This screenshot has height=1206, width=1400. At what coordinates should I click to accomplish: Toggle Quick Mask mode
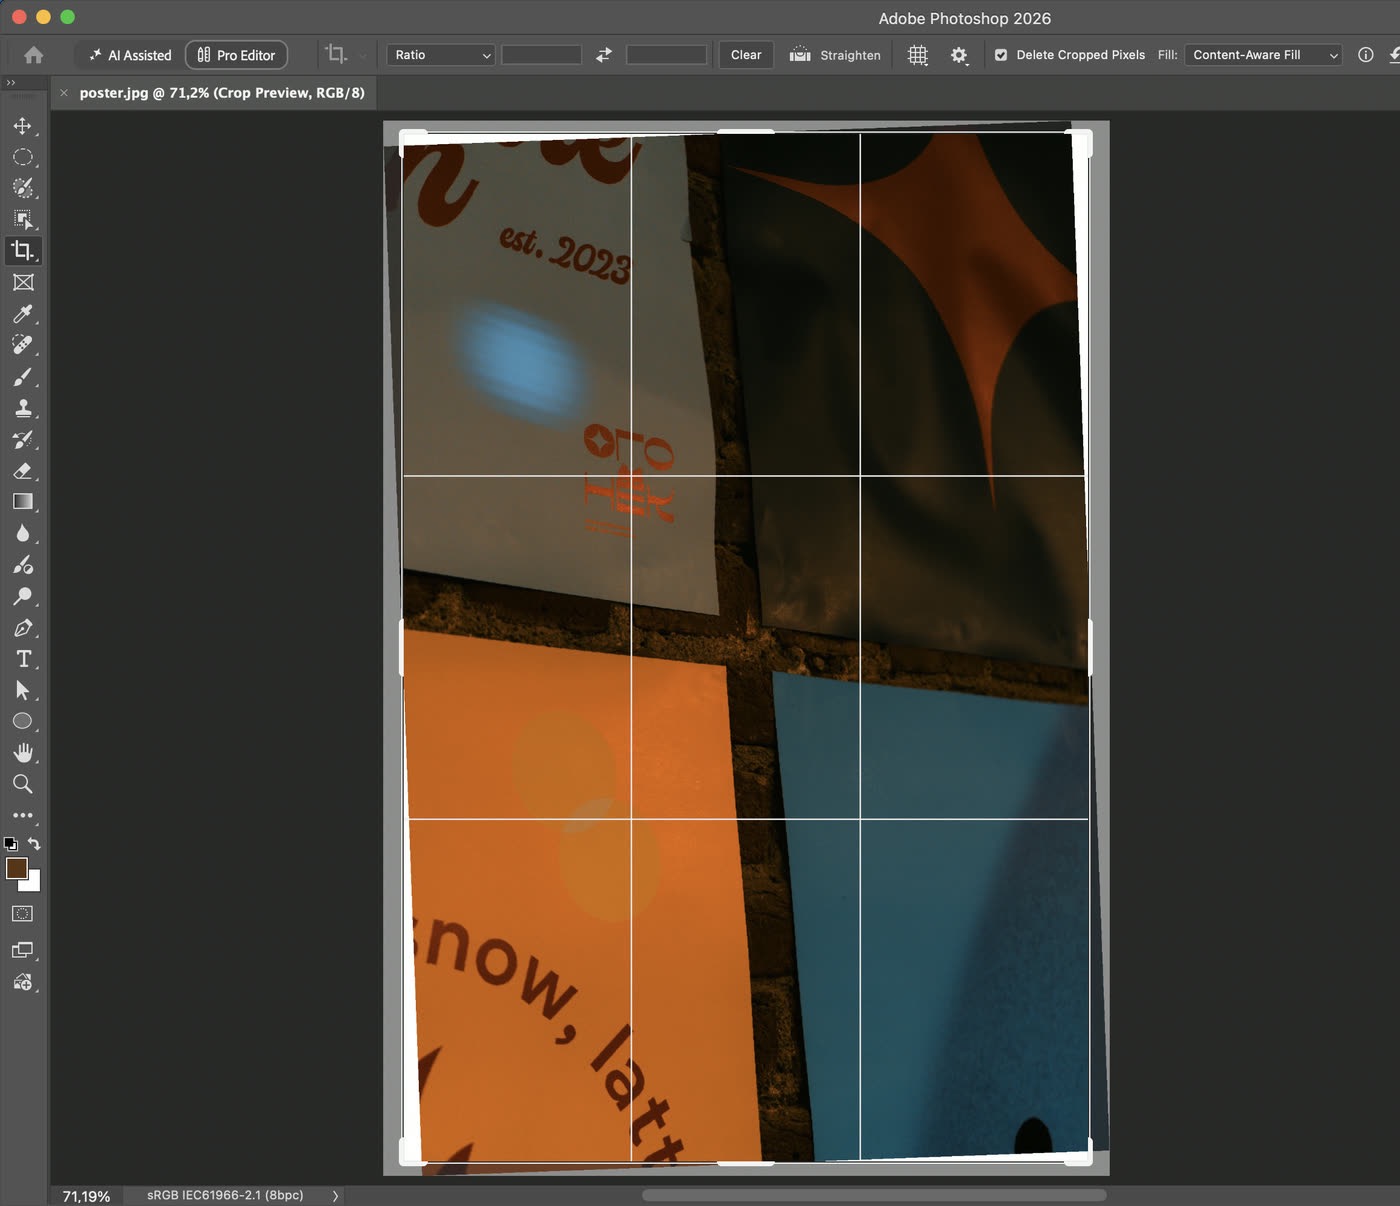[x=22, y=914]
